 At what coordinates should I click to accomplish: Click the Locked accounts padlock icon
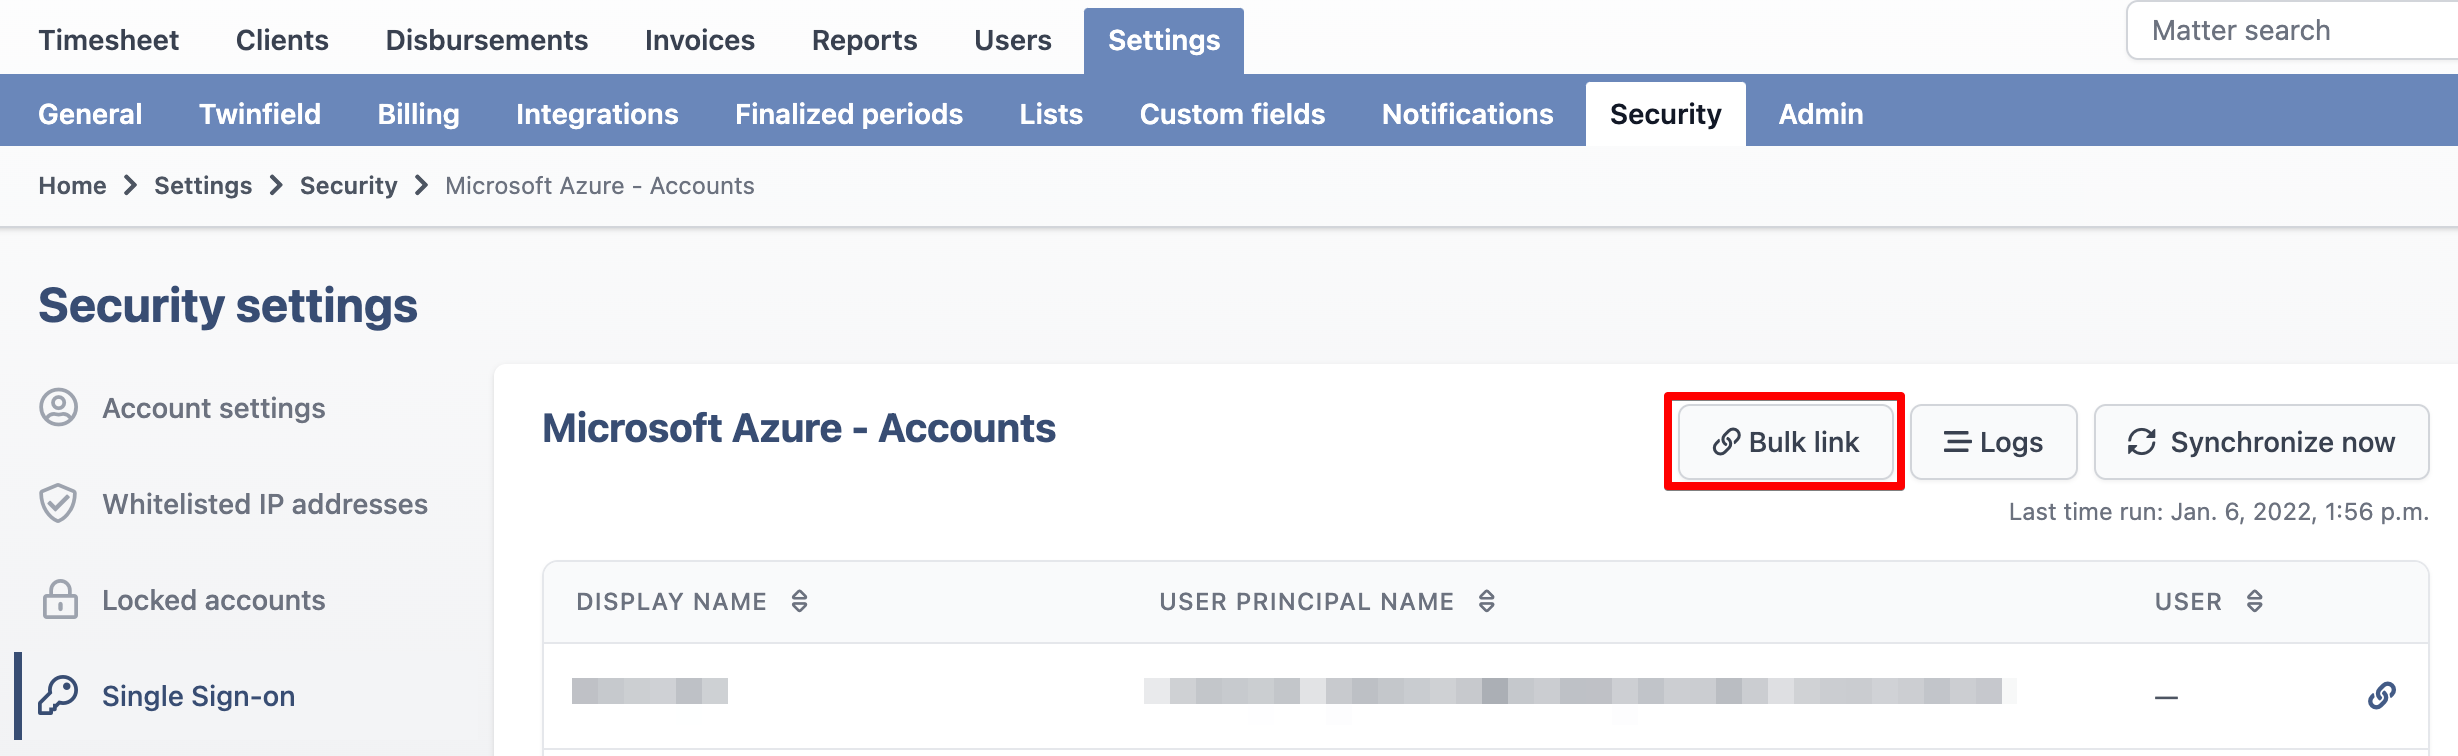tap(60, 599)
